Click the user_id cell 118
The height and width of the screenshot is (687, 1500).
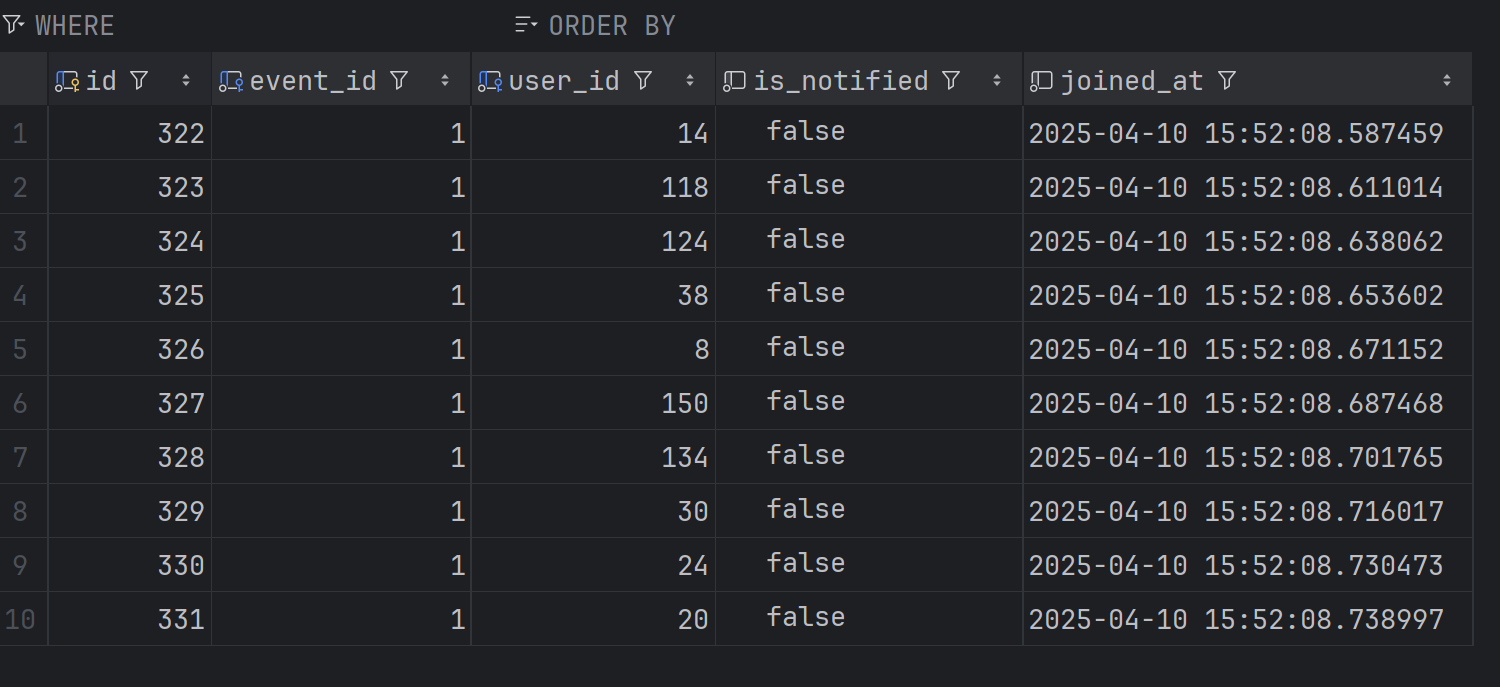(x=594, y=187)
